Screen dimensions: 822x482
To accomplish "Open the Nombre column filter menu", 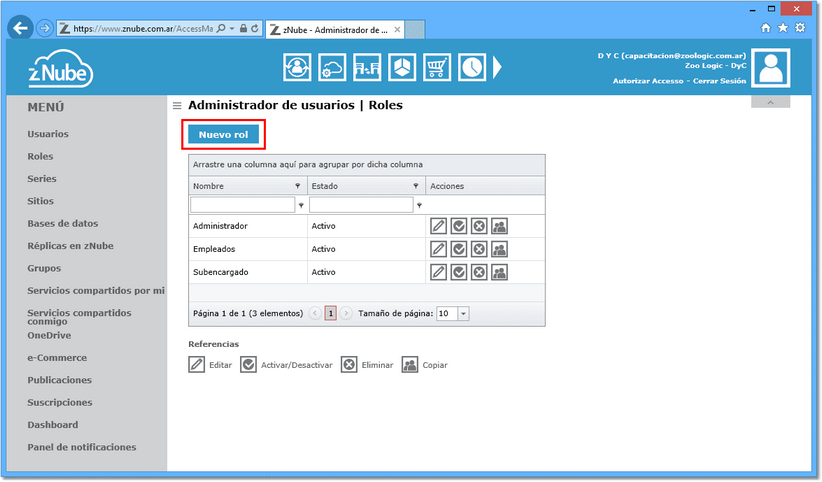I will pyautogui.click(x=297, y=186).
